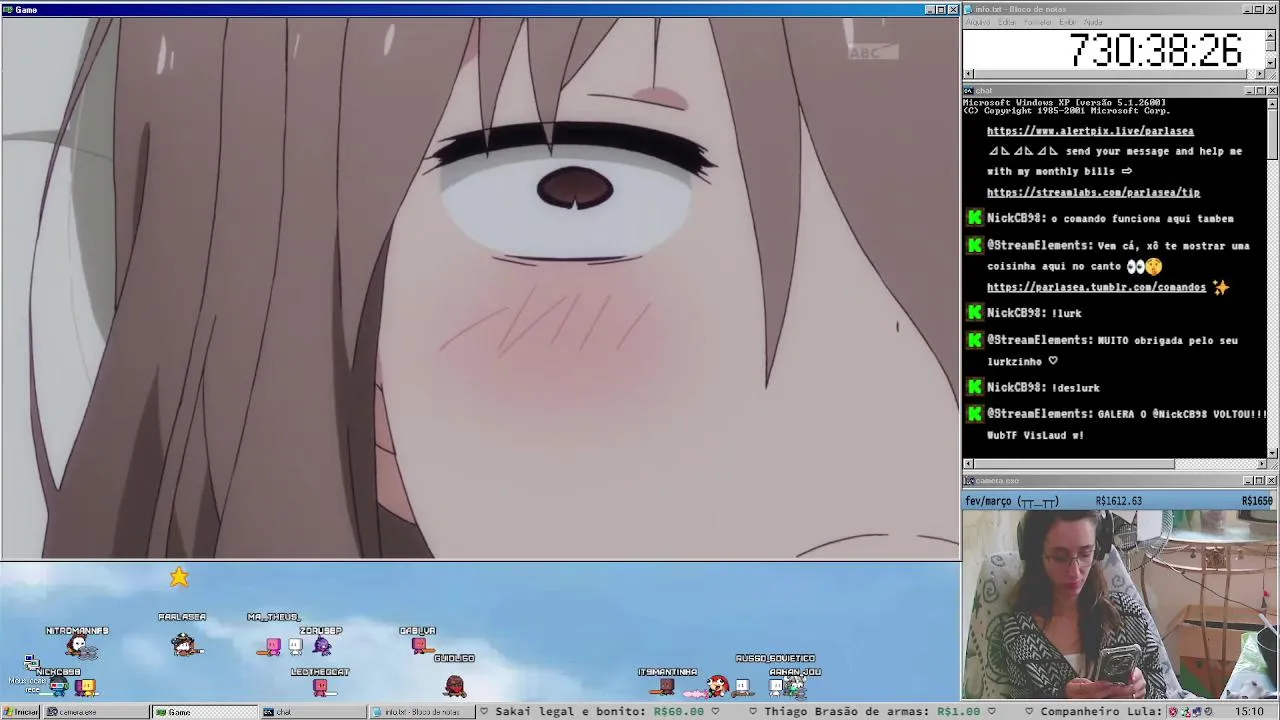Viewport: 1280px width, 720px height.
Task: Click the taskbar clock showing 15:10
Action: [1249, 712]
